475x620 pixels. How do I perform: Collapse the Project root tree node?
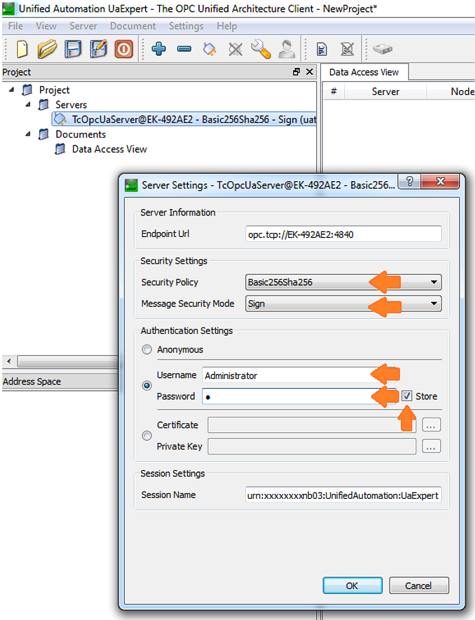(x=11, y=90)
